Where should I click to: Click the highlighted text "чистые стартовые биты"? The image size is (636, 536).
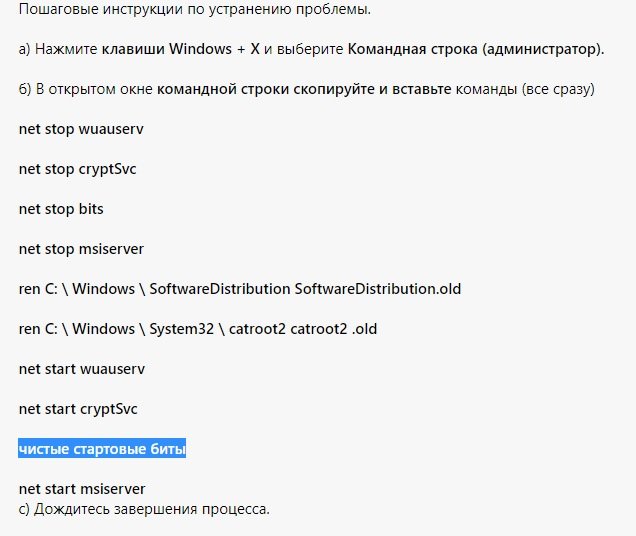click(x=102, y=449)
